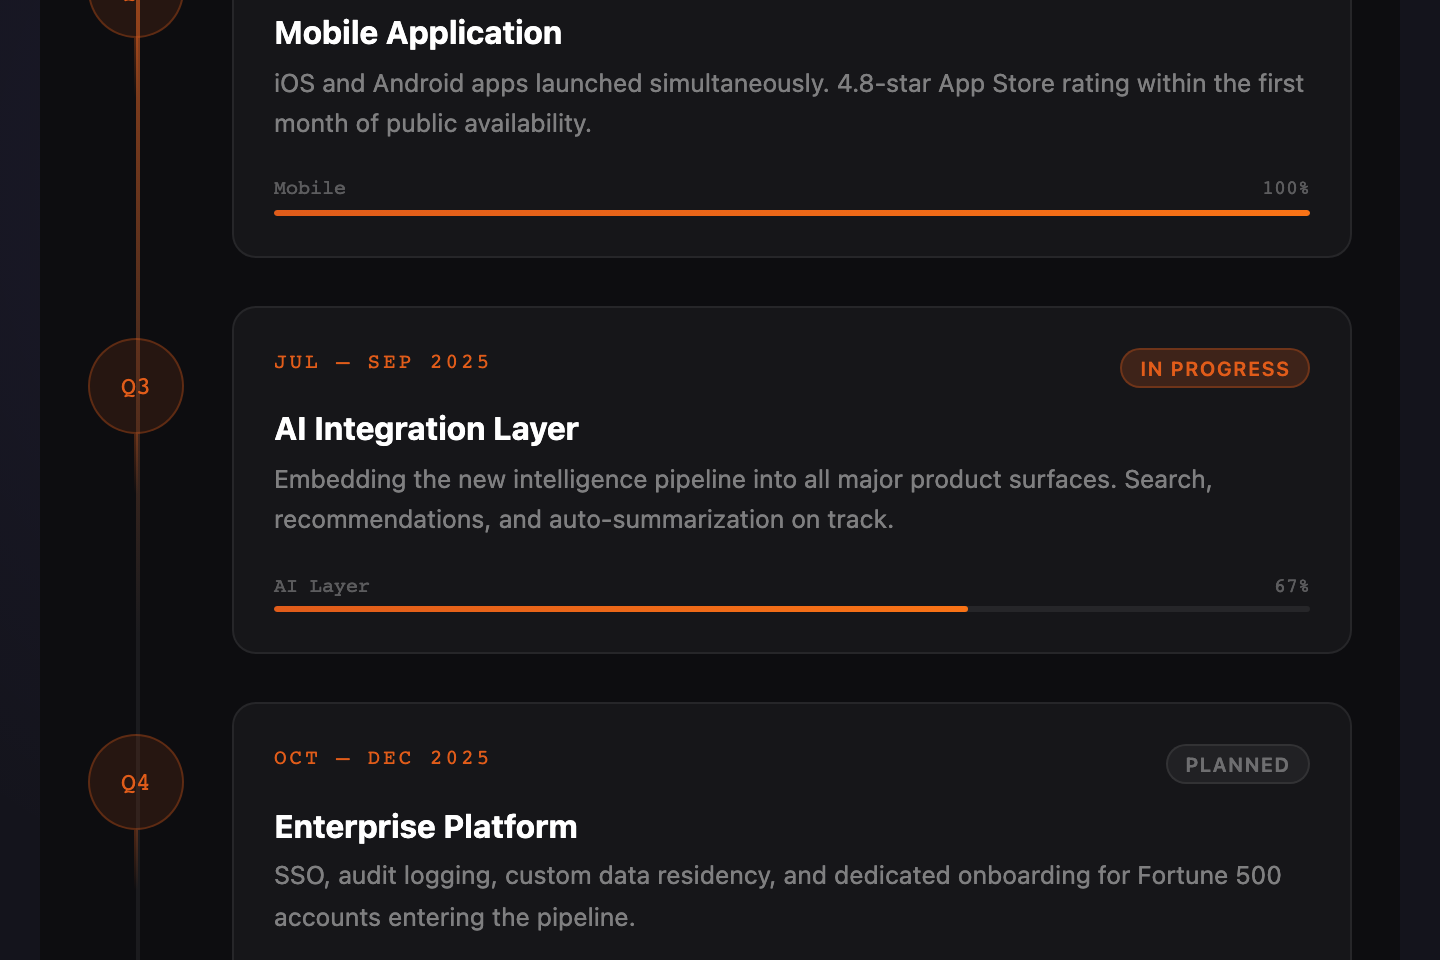Select the Mobile Application heading
Viewport: 1440px width, 960px height.
418,33
